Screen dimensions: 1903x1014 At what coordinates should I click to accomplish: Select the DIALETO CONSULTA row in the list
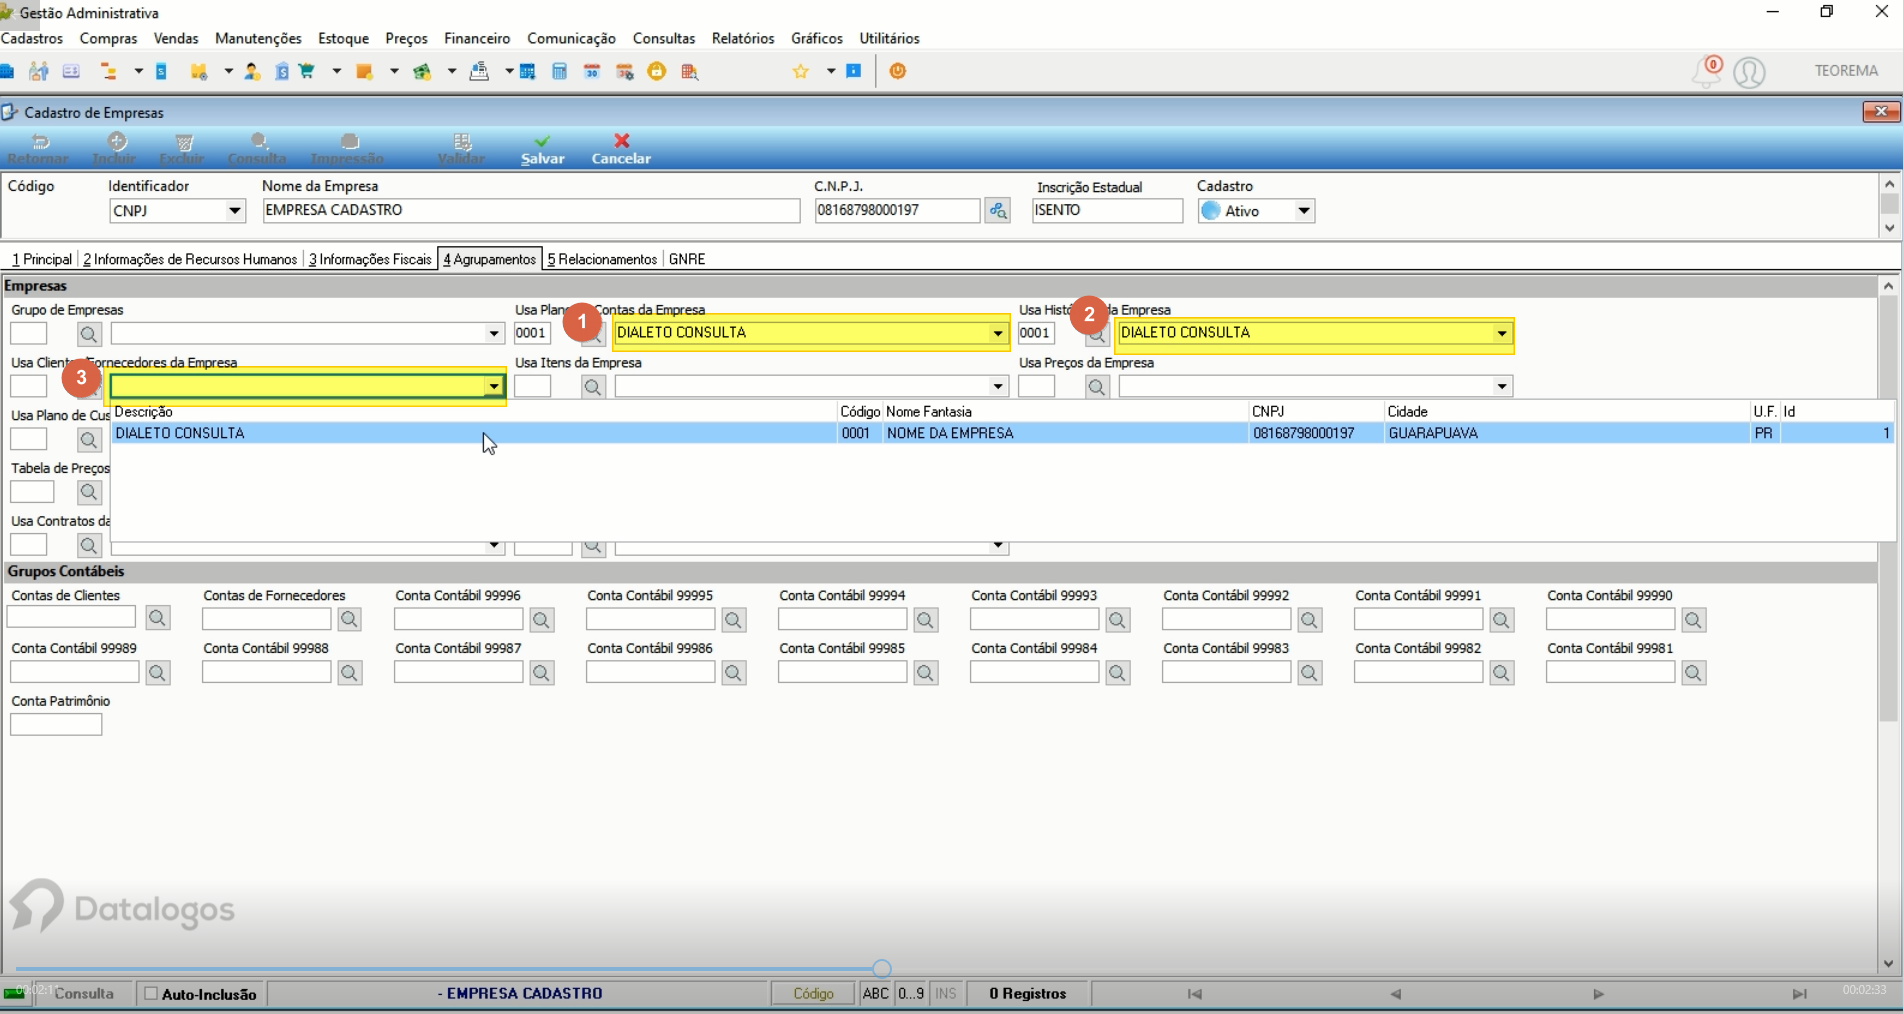tap(1000, 433)
